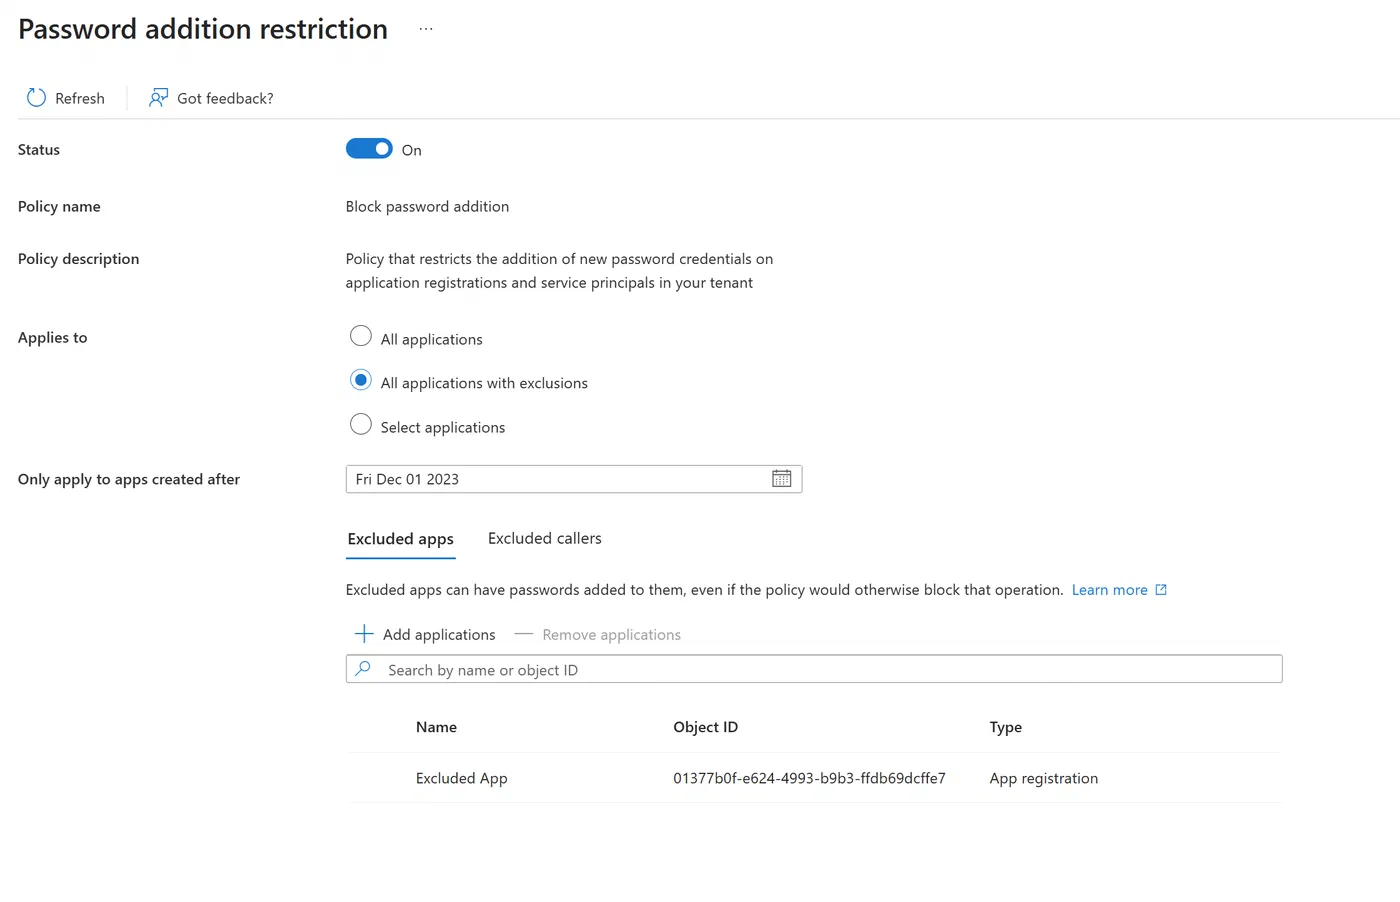This screenshot has height=902, width=1400.
Task: Click the Password addition restriction page title
Action: [x=203, y=29]
